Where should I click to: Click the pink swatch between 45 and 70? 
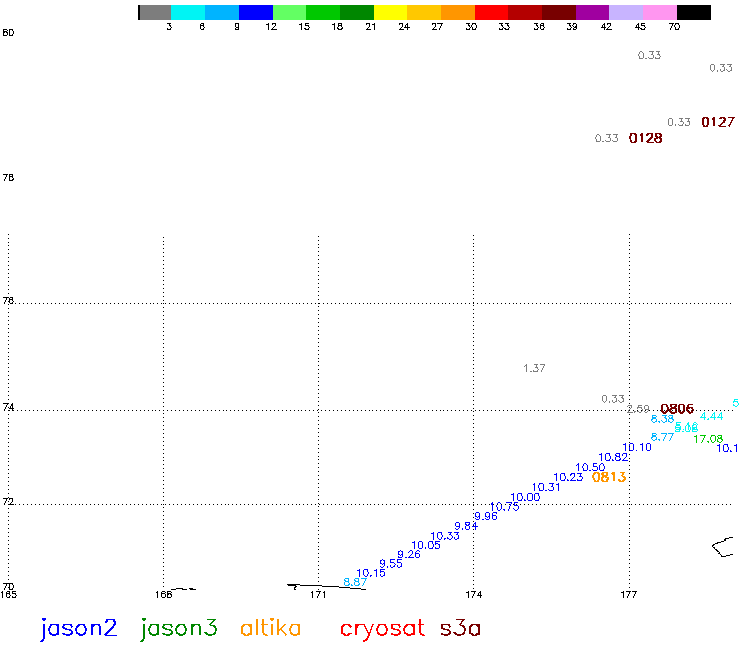[x=660, y=12]
